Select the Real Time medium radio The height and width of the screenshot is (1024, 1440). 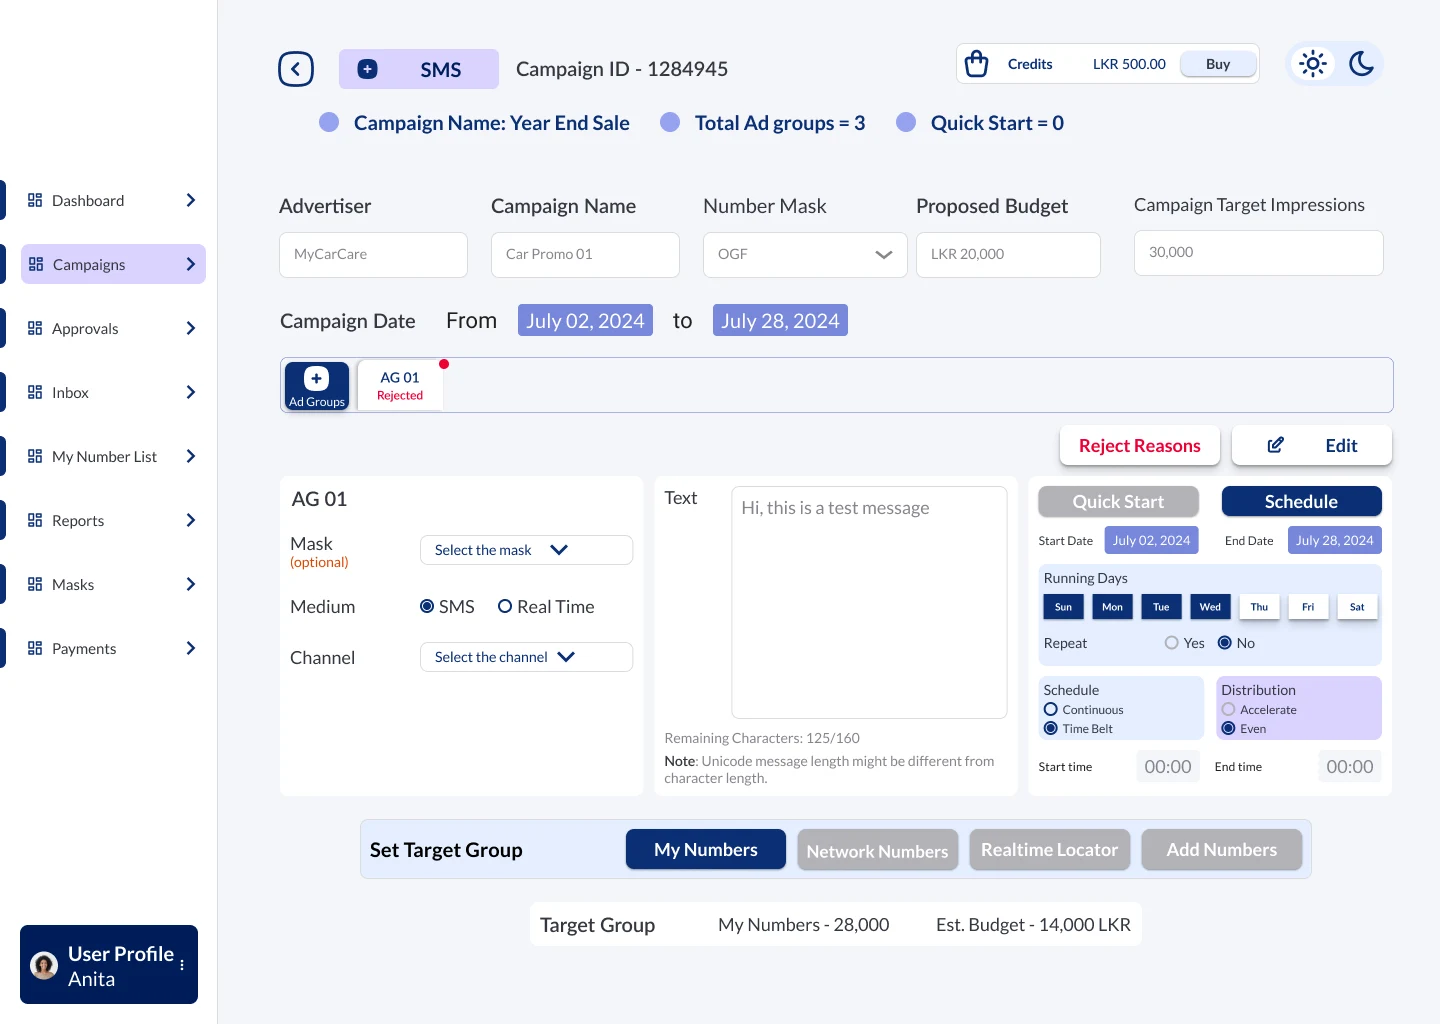click(x=505, y=606)
